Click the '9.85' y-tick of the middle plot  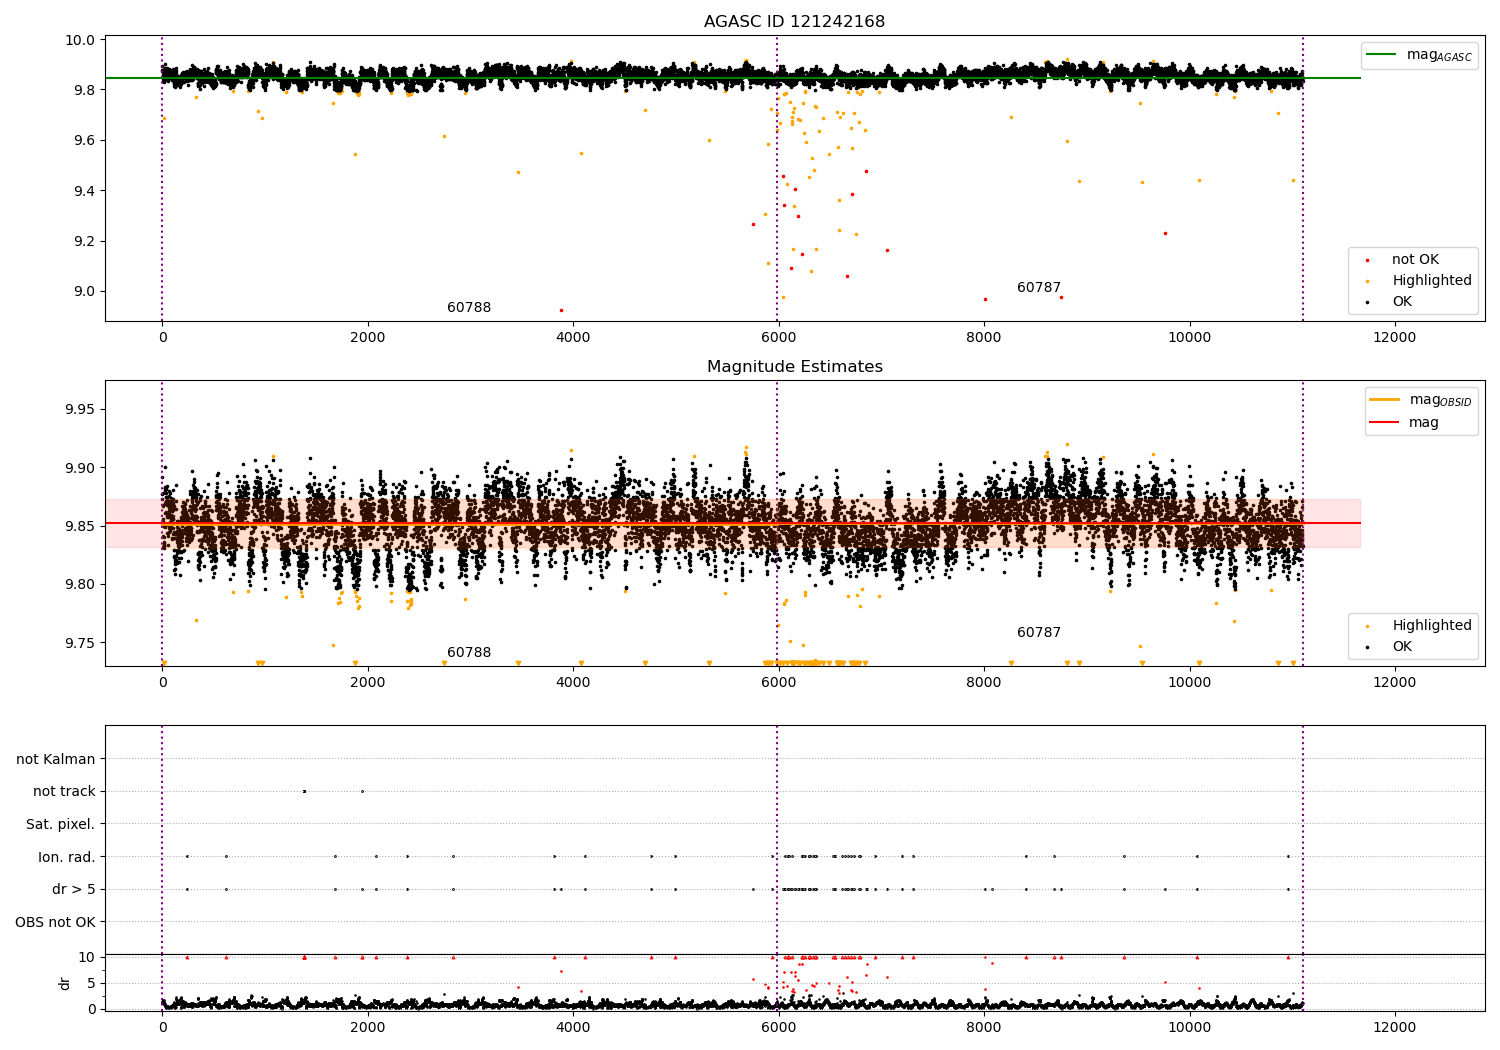click(82, 526)
